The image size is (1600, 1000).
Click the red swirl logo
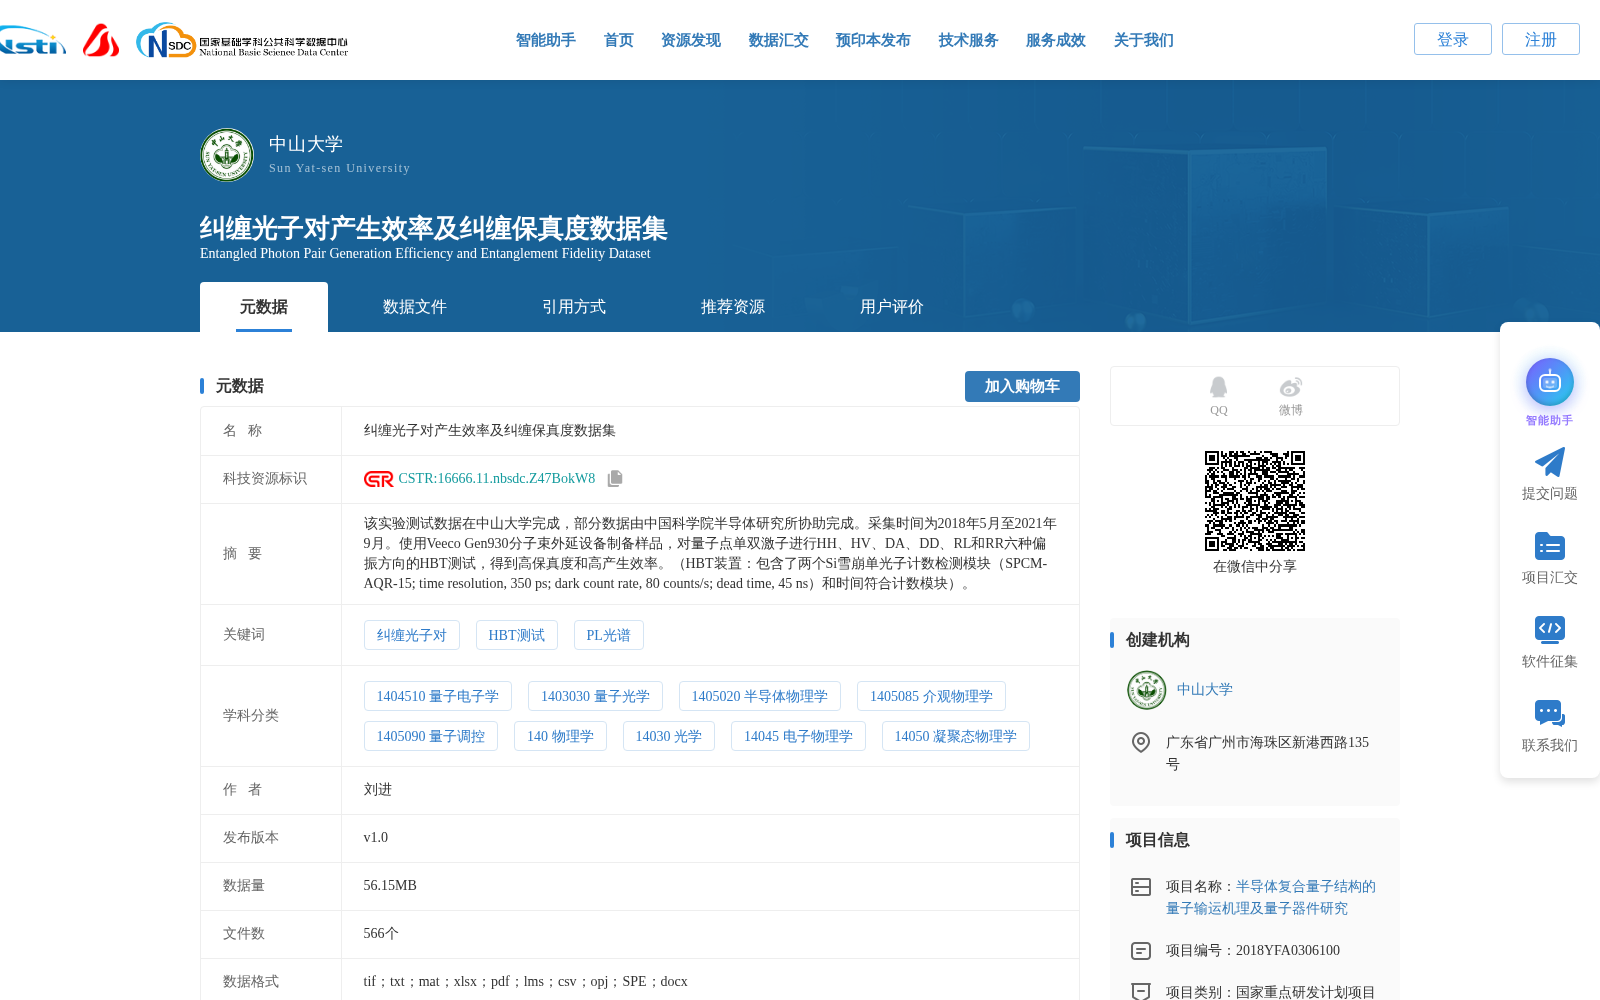[x=101, y=40]
